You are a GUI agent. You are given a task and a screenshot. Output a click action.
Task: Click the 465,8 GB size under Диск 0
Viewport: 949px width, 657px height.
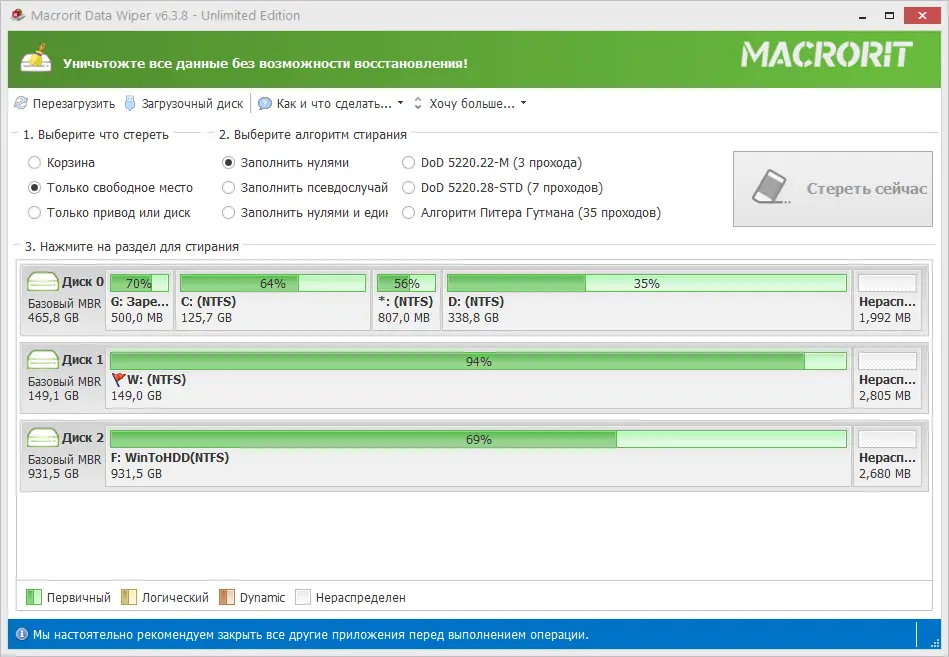[53, 318]
